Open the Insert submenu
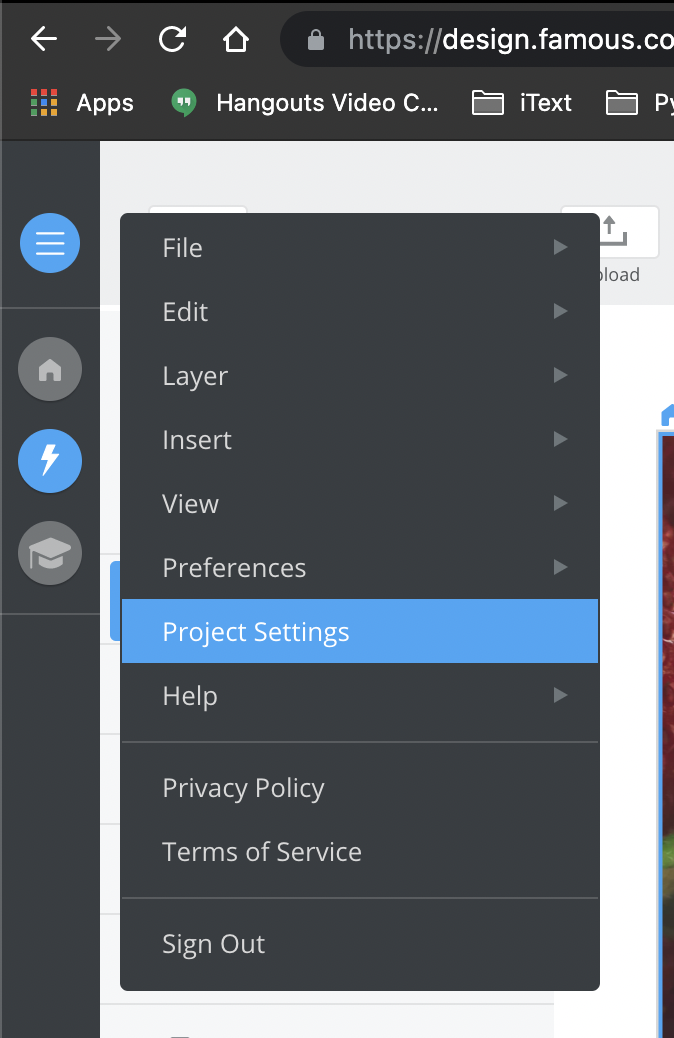The image size is (674, 1038). click(x=360, y=440)
